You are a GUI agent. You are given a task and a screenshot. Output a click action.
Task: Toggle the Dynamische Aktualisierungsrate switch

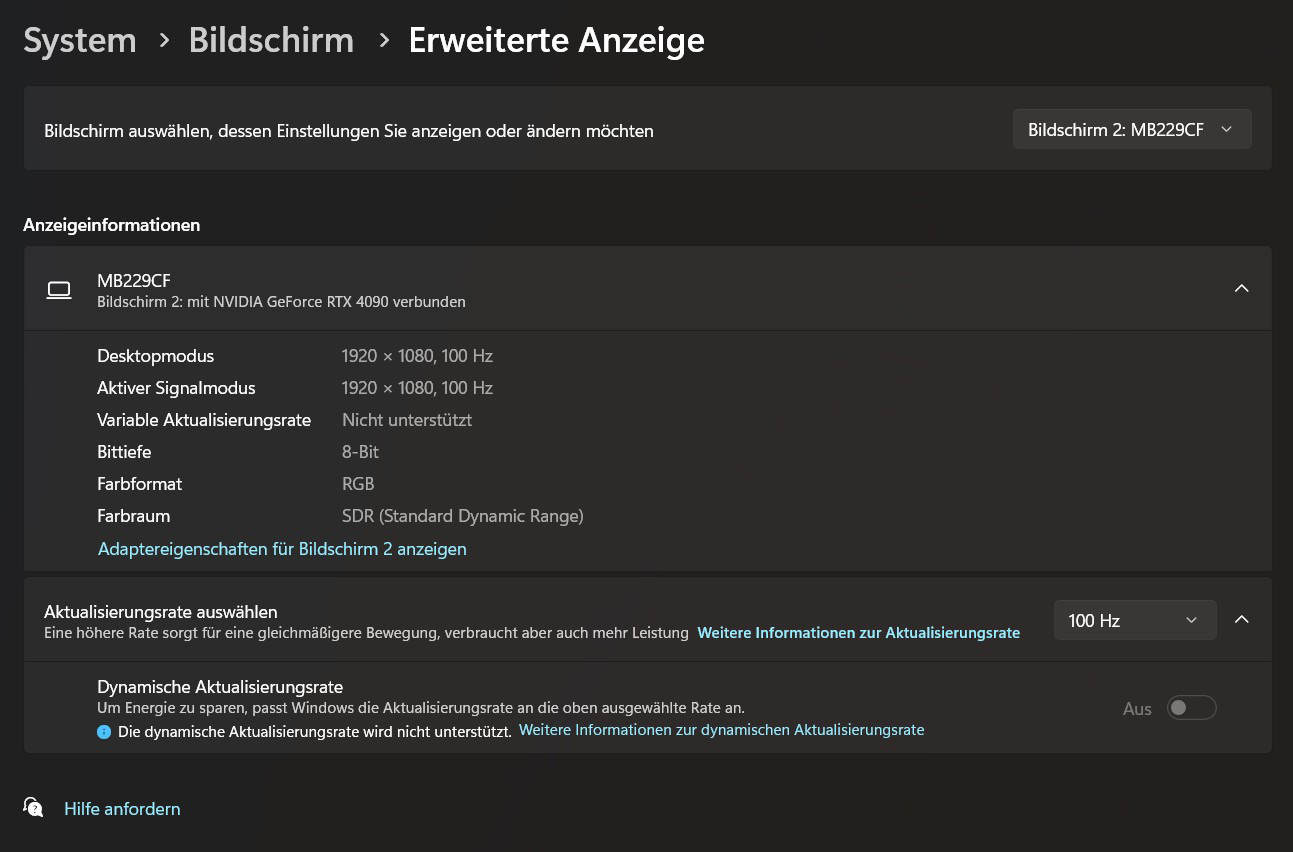(x=1191, y=708)
